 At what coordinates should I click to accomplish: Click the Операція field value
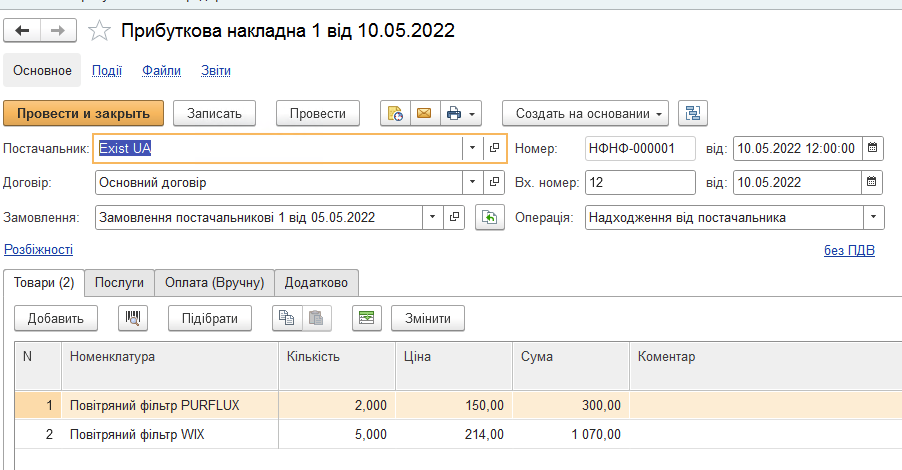[x=724, y=217]
